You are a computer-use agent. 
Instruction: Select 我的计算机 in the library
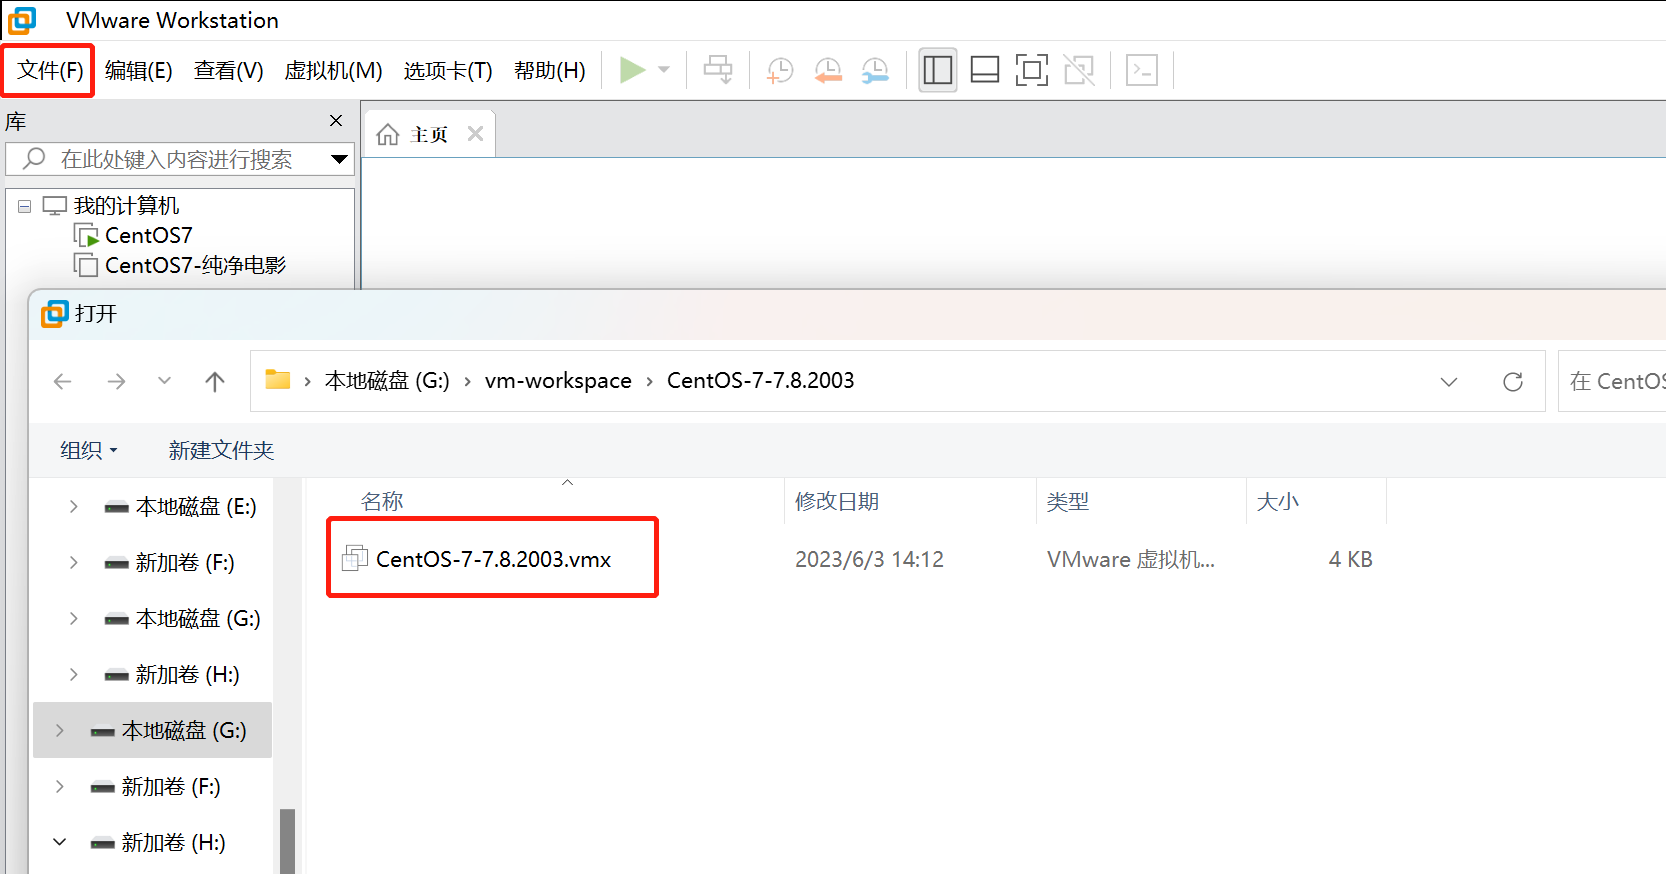point(126,206)
